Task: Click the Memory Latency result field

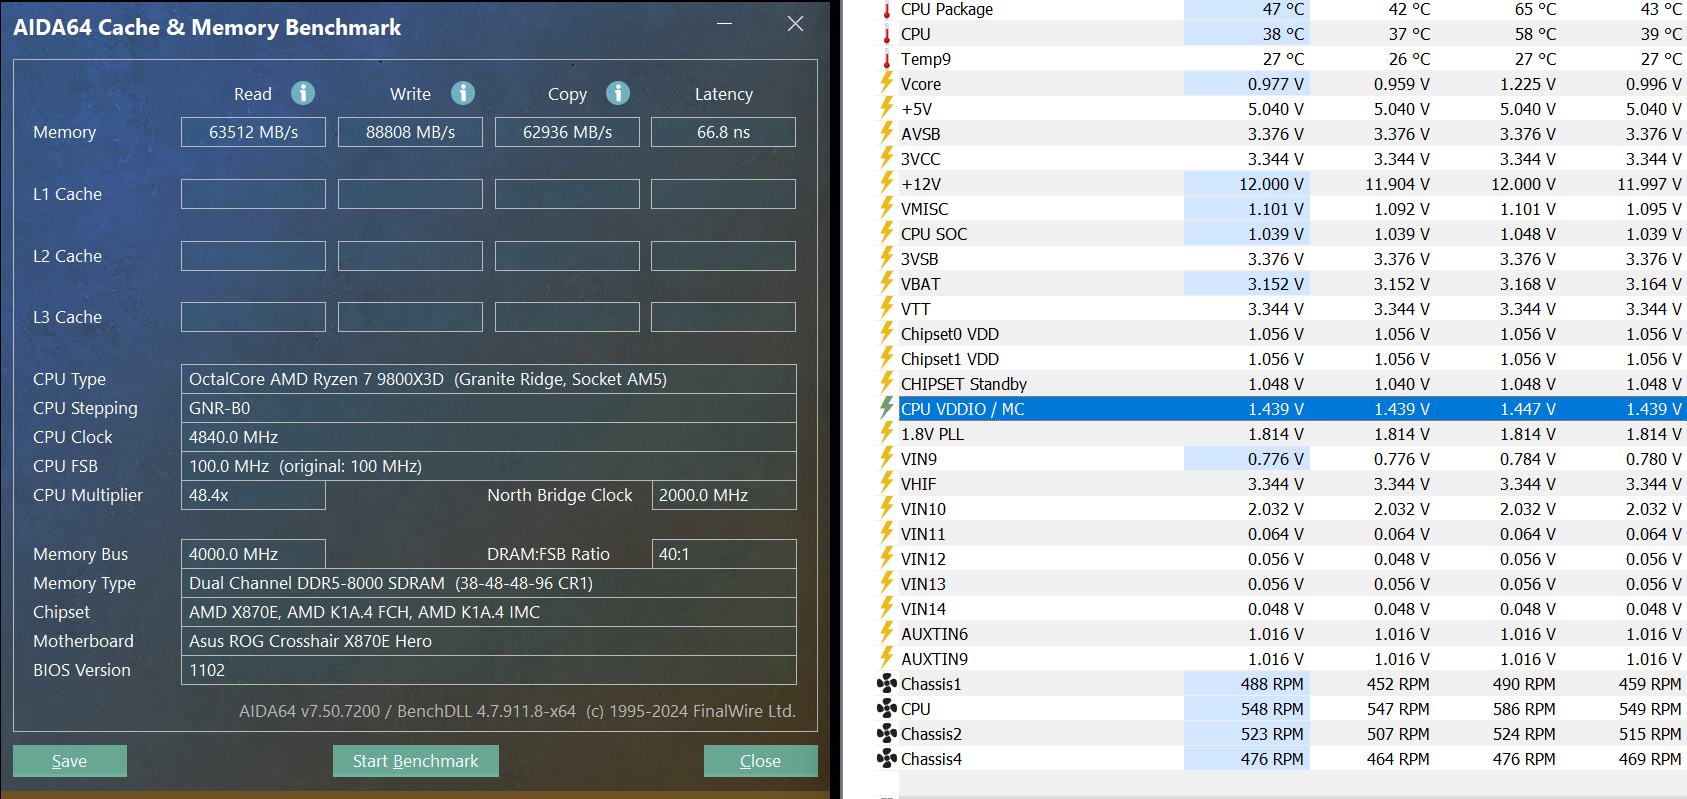Action: pyautogui.click(x=723, y=132)
